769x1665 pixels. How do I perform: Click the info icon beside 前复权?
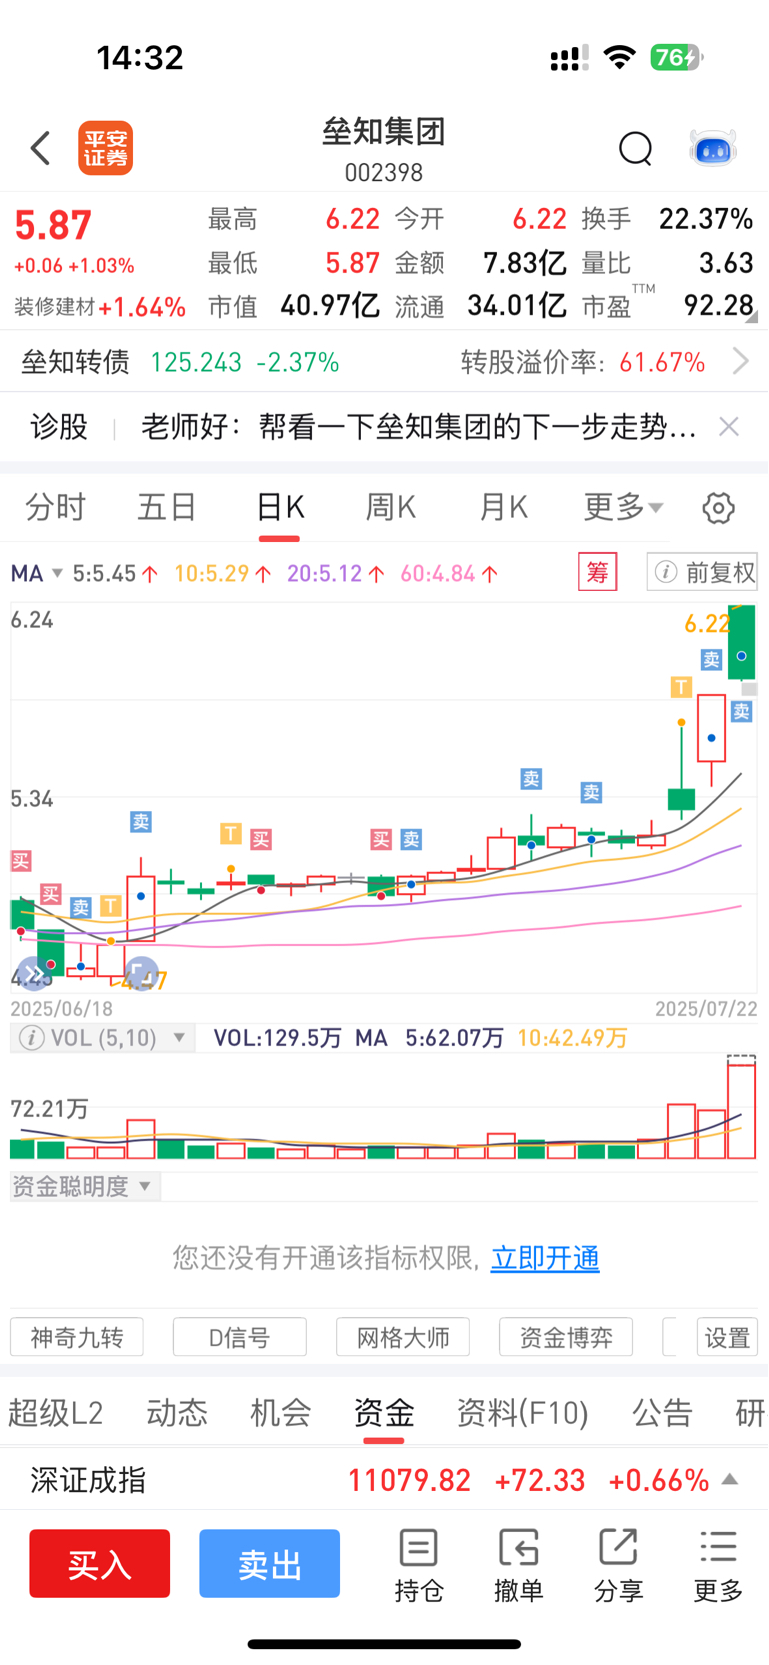tap(666, 572)
